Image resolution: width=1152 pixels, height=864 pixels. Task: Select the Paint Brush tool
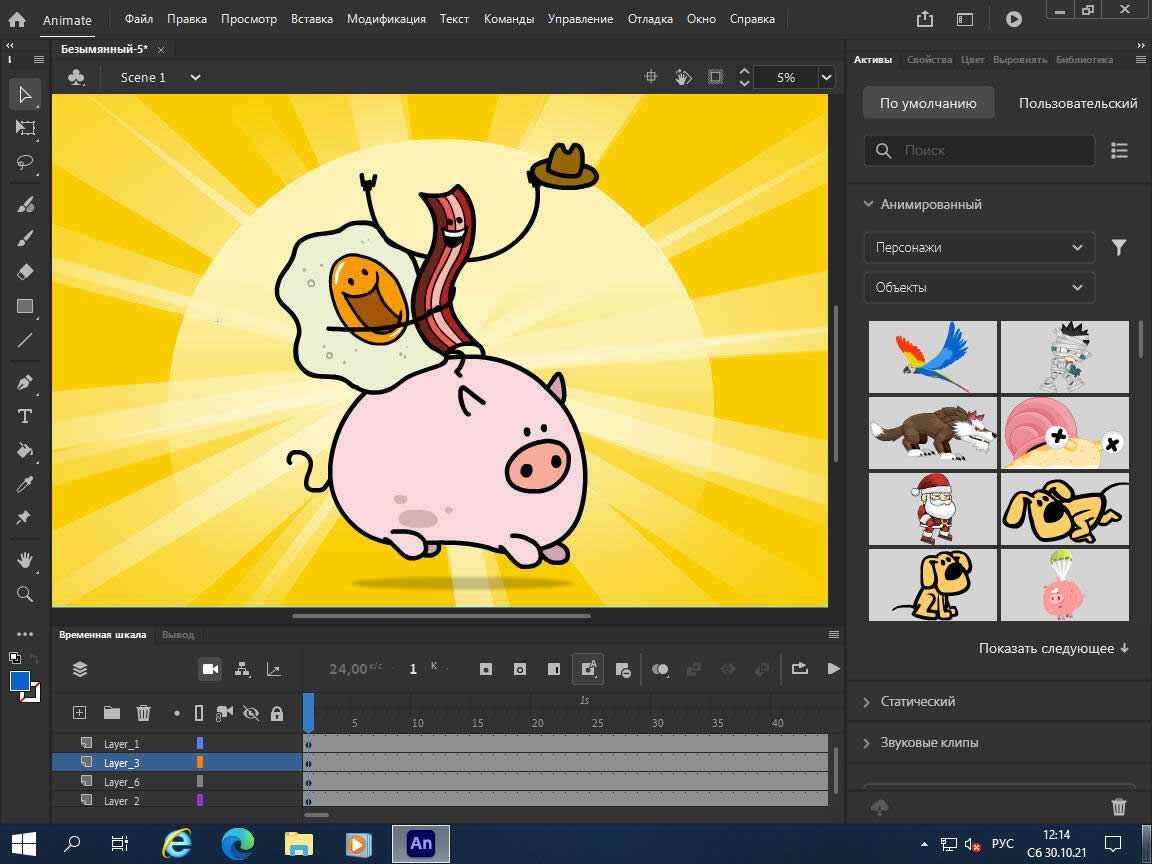click(x=25, y=204)
